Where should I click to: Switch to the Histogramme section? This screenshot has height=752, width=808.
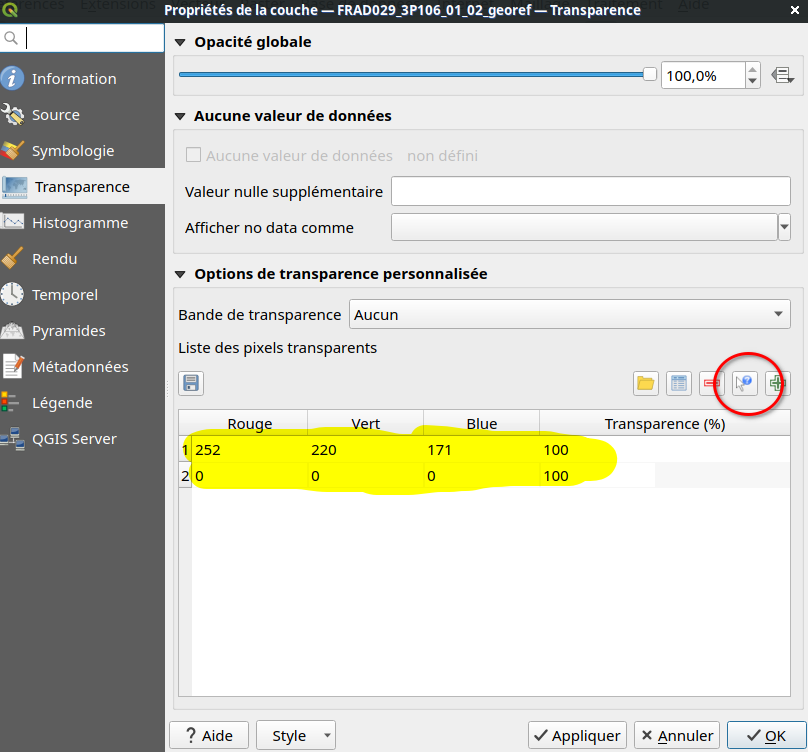80,223
